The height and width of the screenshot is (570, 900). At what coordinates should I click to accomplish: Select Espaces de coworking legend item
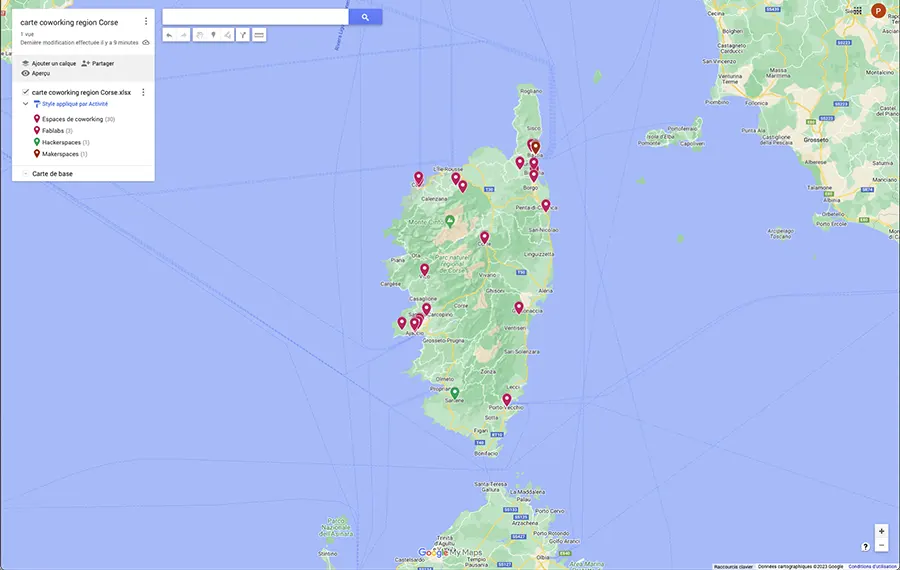pyautogui.click(x=72, y=119)
